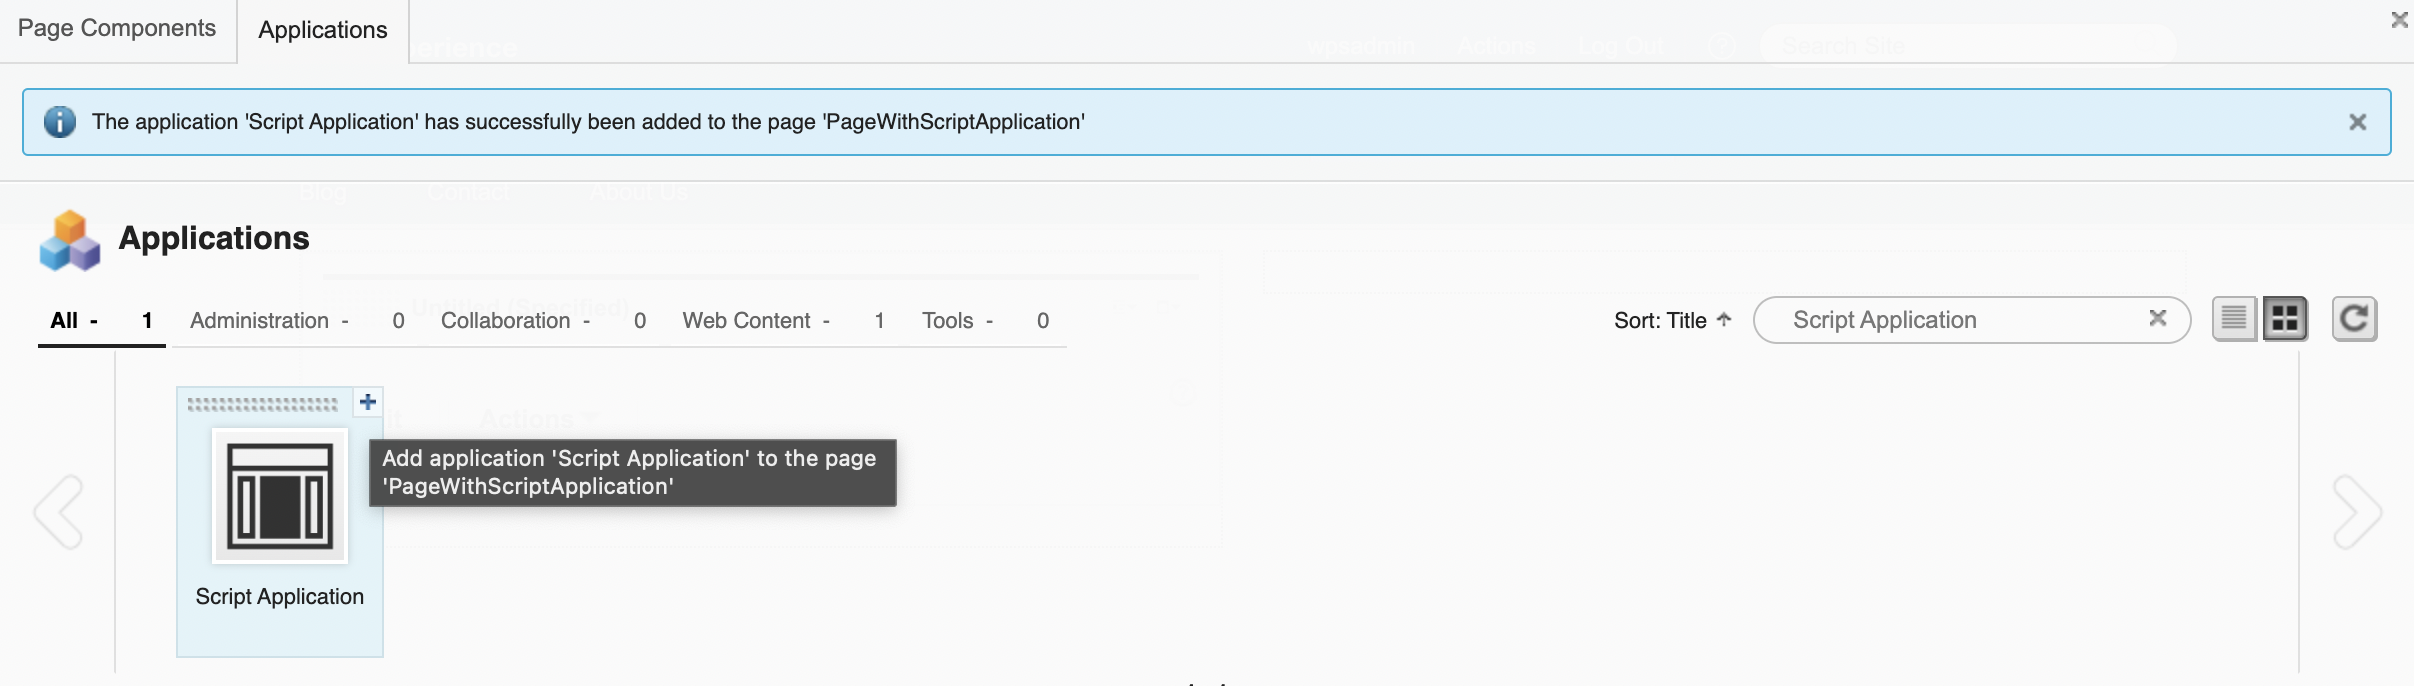Viewport: 2414px width, 686px height.
Task: Switch to grid tile view
Action: click(x=2285, y=319)
